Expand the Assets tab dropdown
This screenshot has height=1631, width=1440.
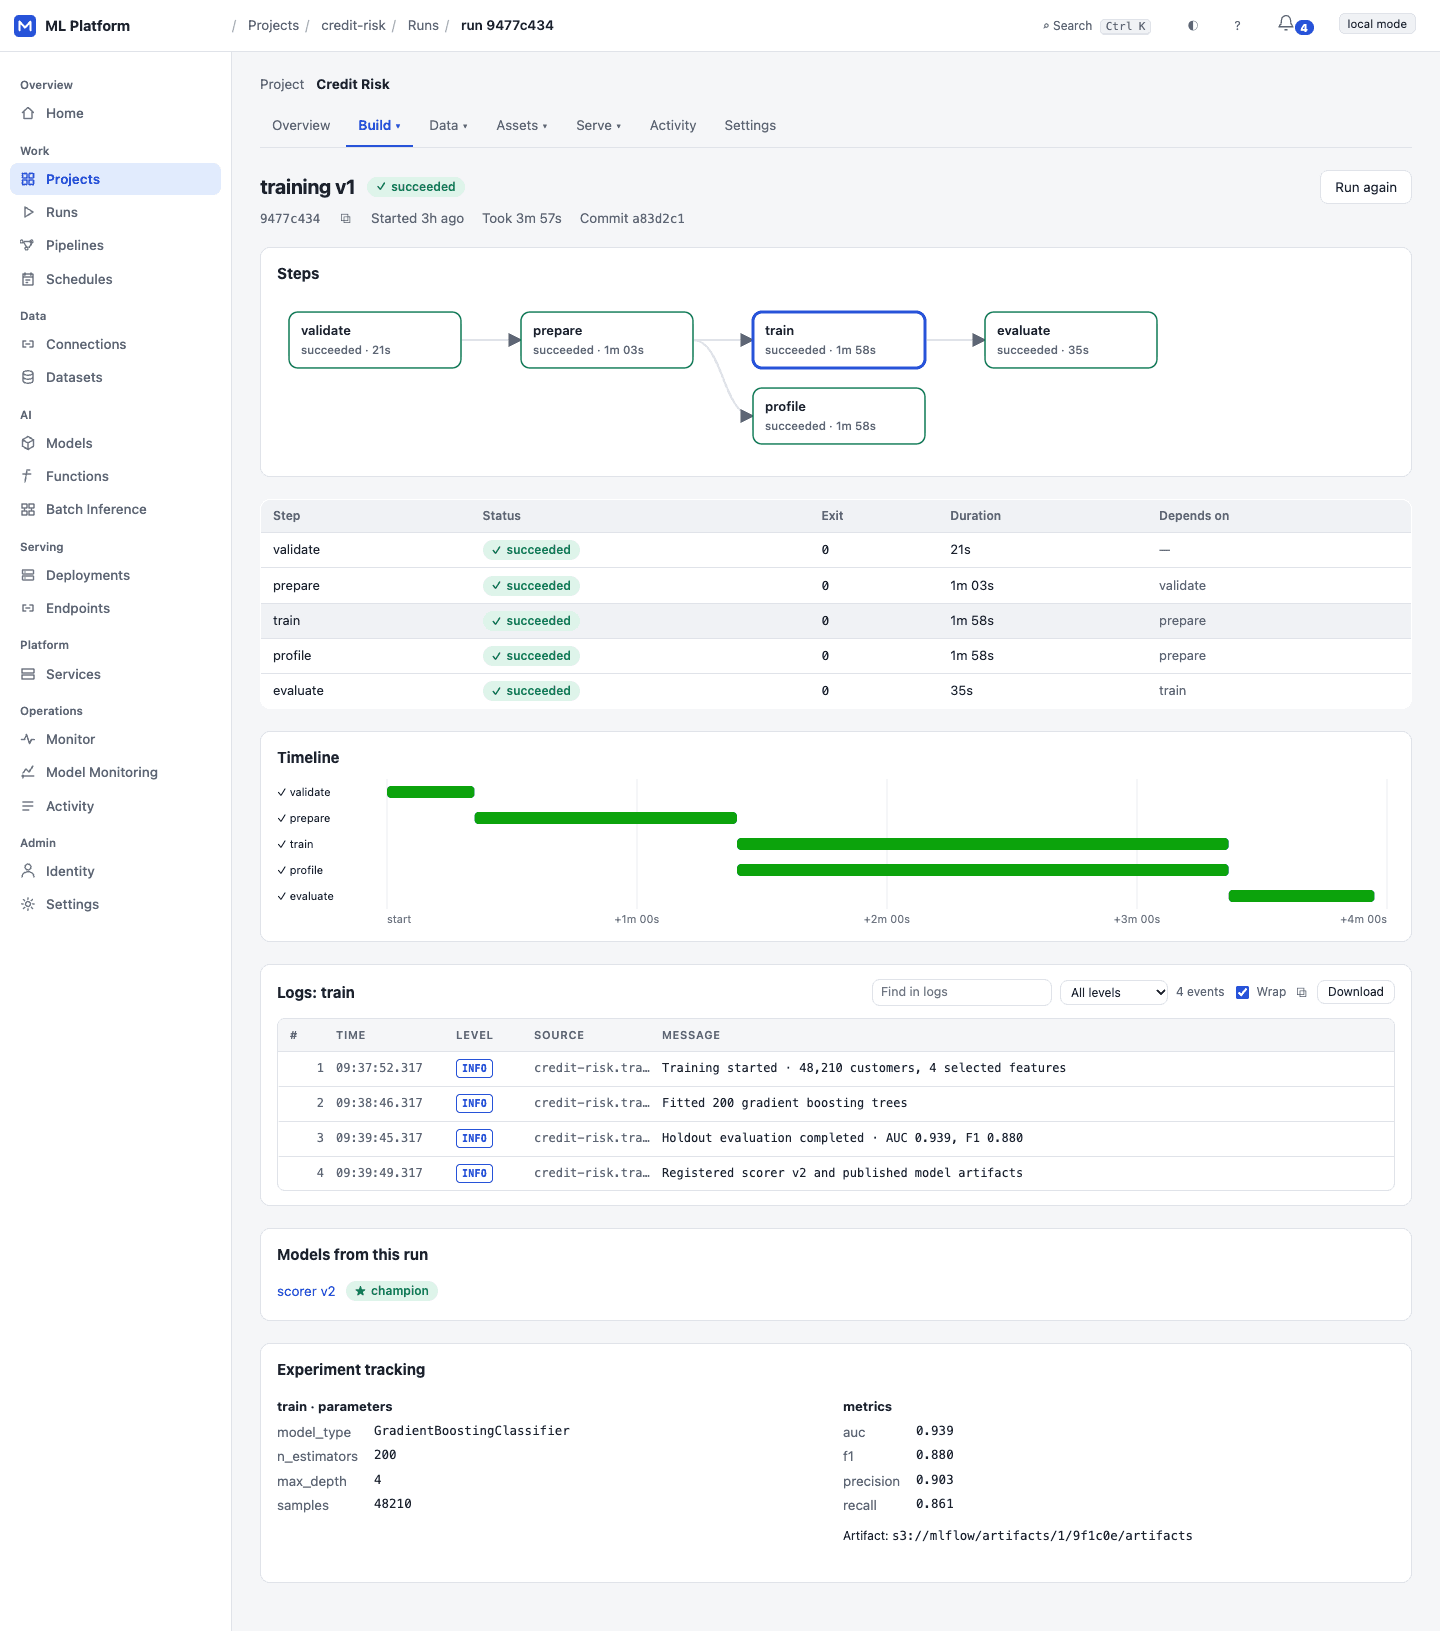[x=522, y=125]
